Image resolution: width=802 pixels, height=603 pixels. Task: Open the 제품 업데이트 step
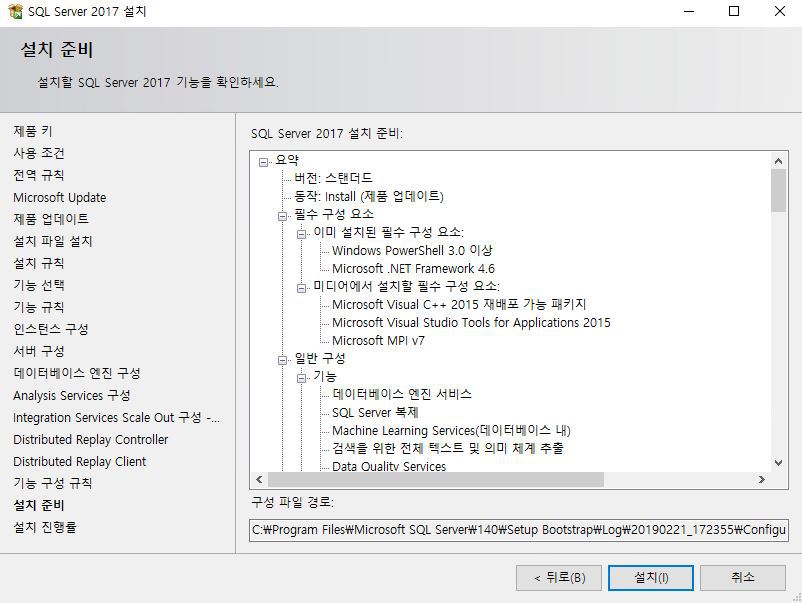(x=51, y=219)
